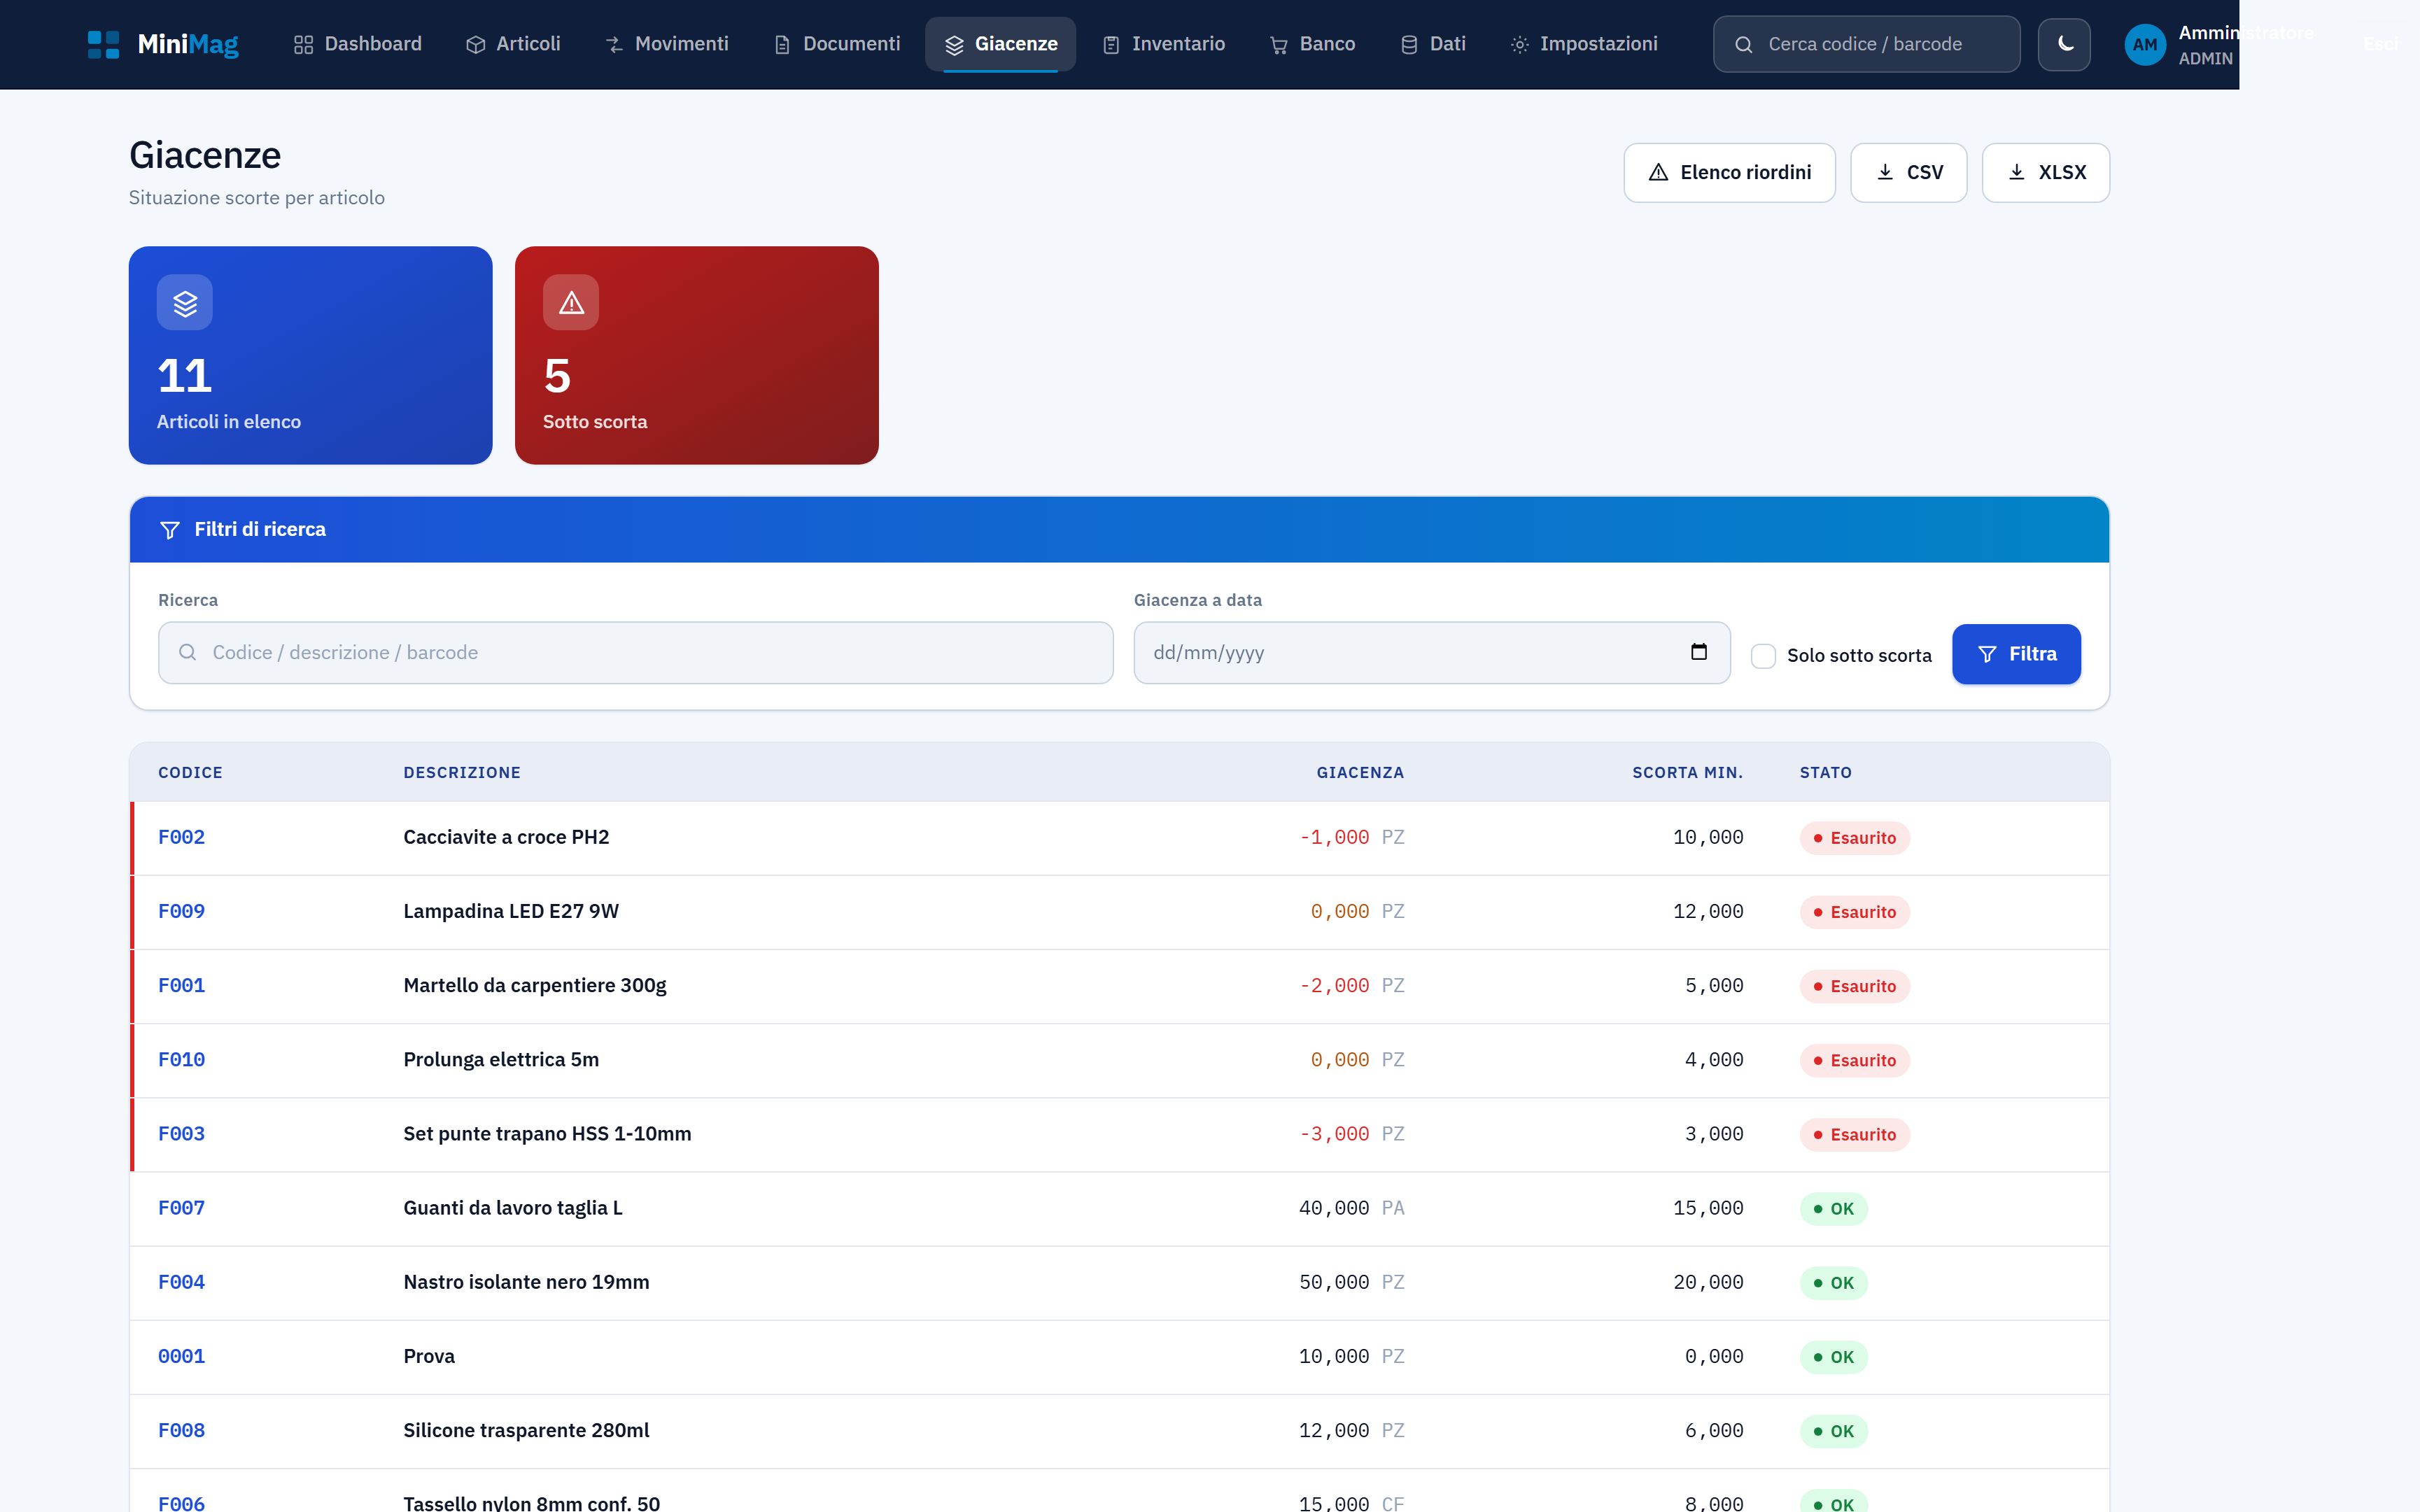Viewport: 2420px width, 1512px height.
Task: Export giacenze as XLSX
Action: [x=2045, y=173]
